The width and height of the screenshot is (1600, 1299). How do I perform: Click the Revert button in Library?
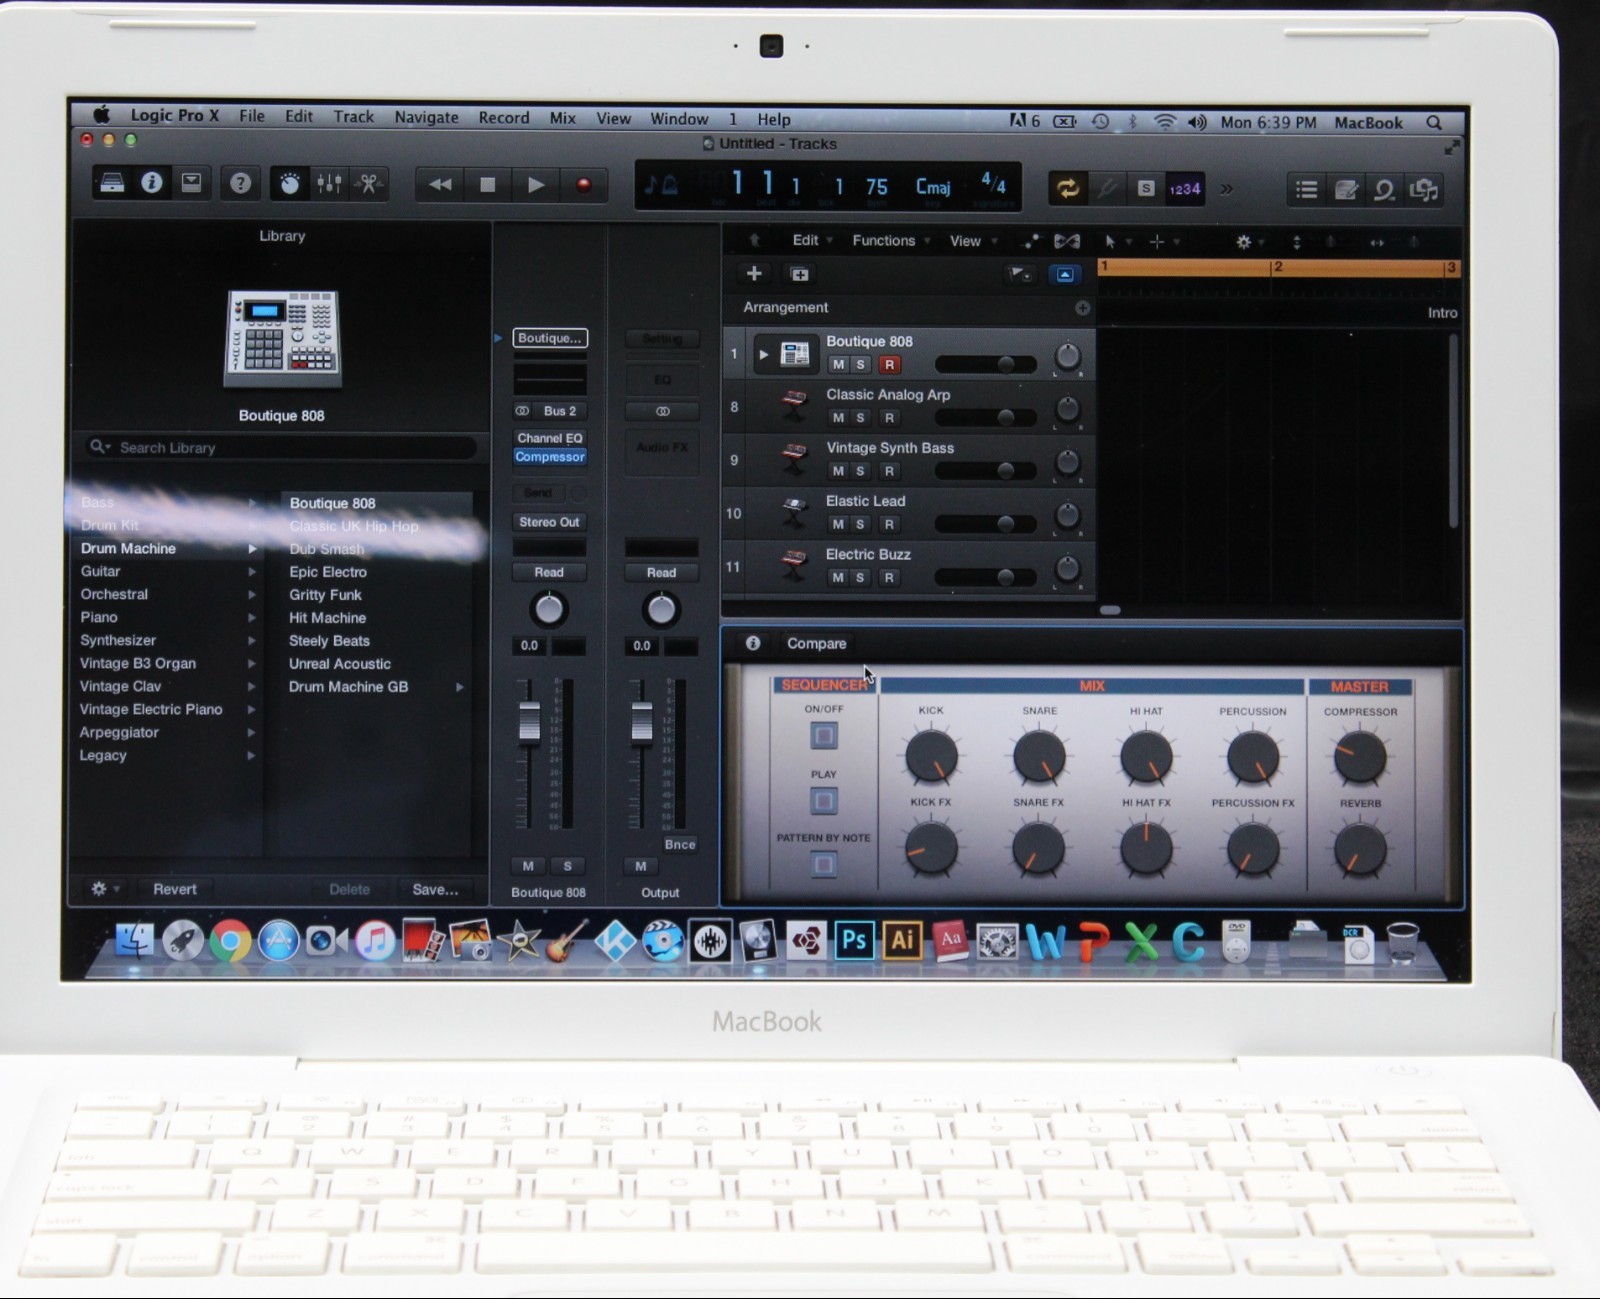(x=175, y=889)
